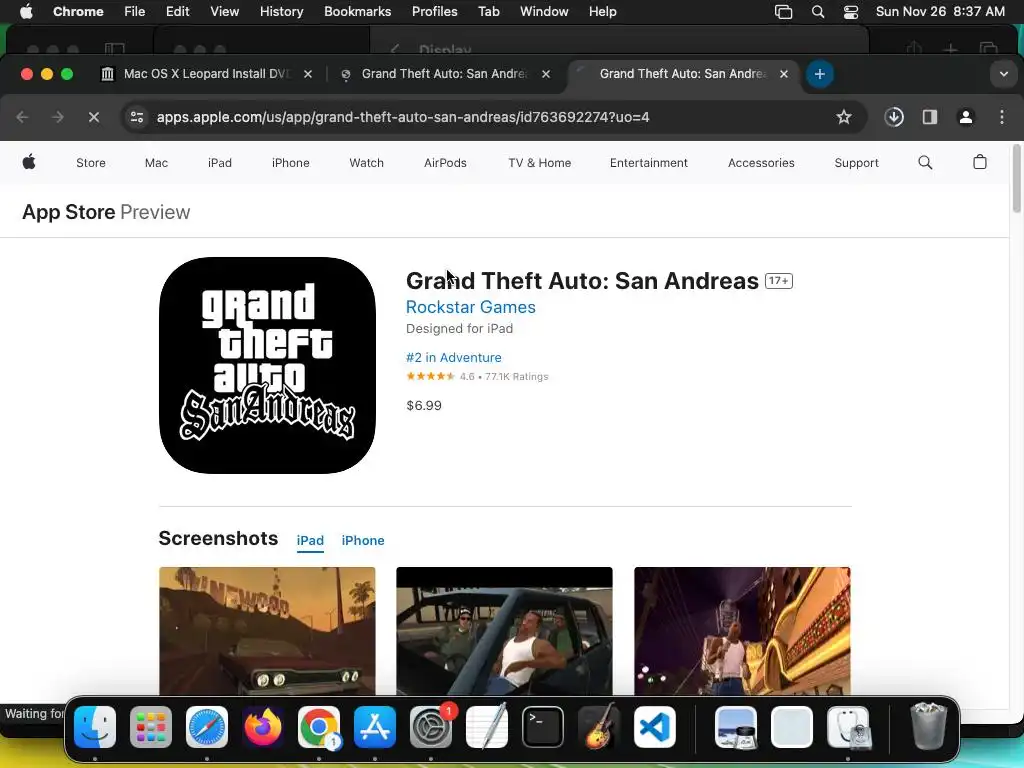Open Chrome downloads icon in toolbar
This screenshot has width=1024, height=768.
click(x=894, y=117)
